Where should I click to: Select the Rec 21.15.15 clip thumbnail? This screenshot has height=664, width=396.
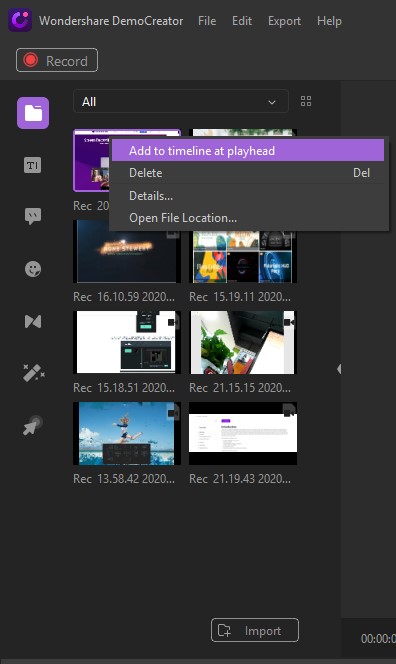tap(243, 342)
